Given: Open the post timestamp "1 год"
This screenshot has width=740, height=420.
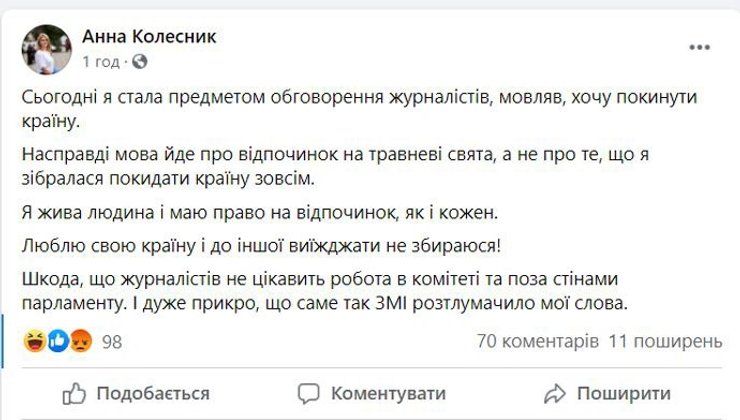Looking at the screenshot, I should [102, 62].
